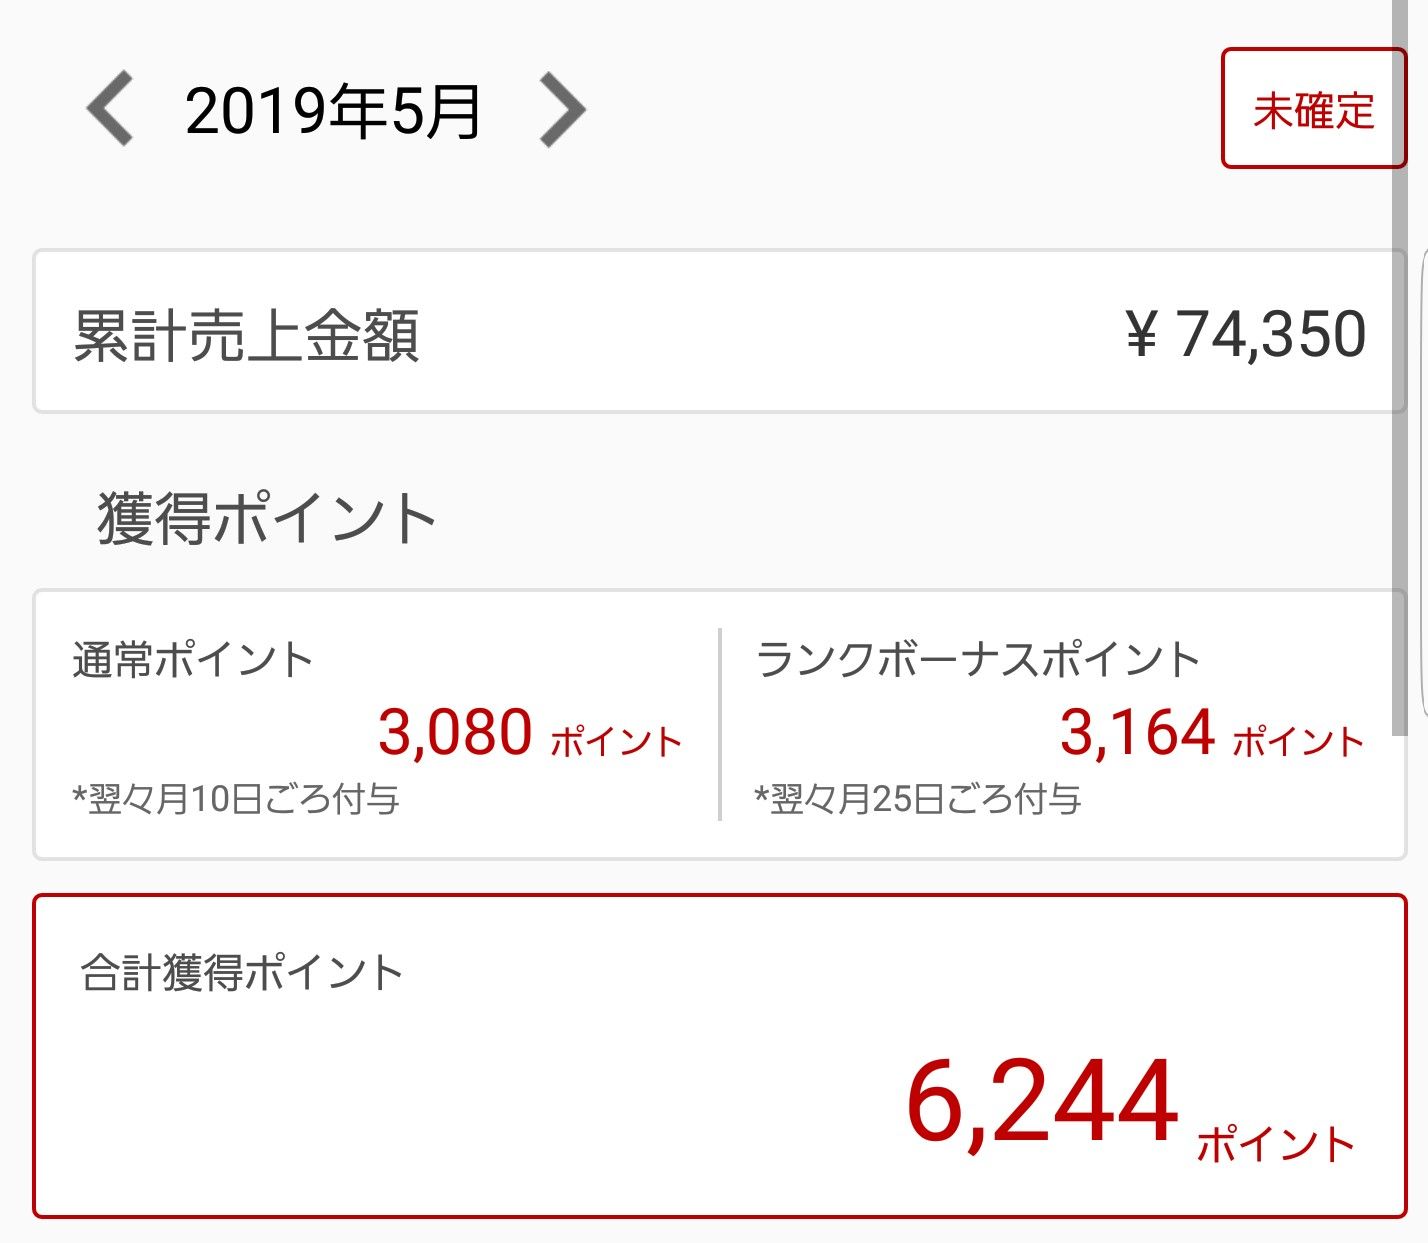The image size is (1428, 1243).
Task: Select the 通常ポイント label
Action: coord(193,660)
